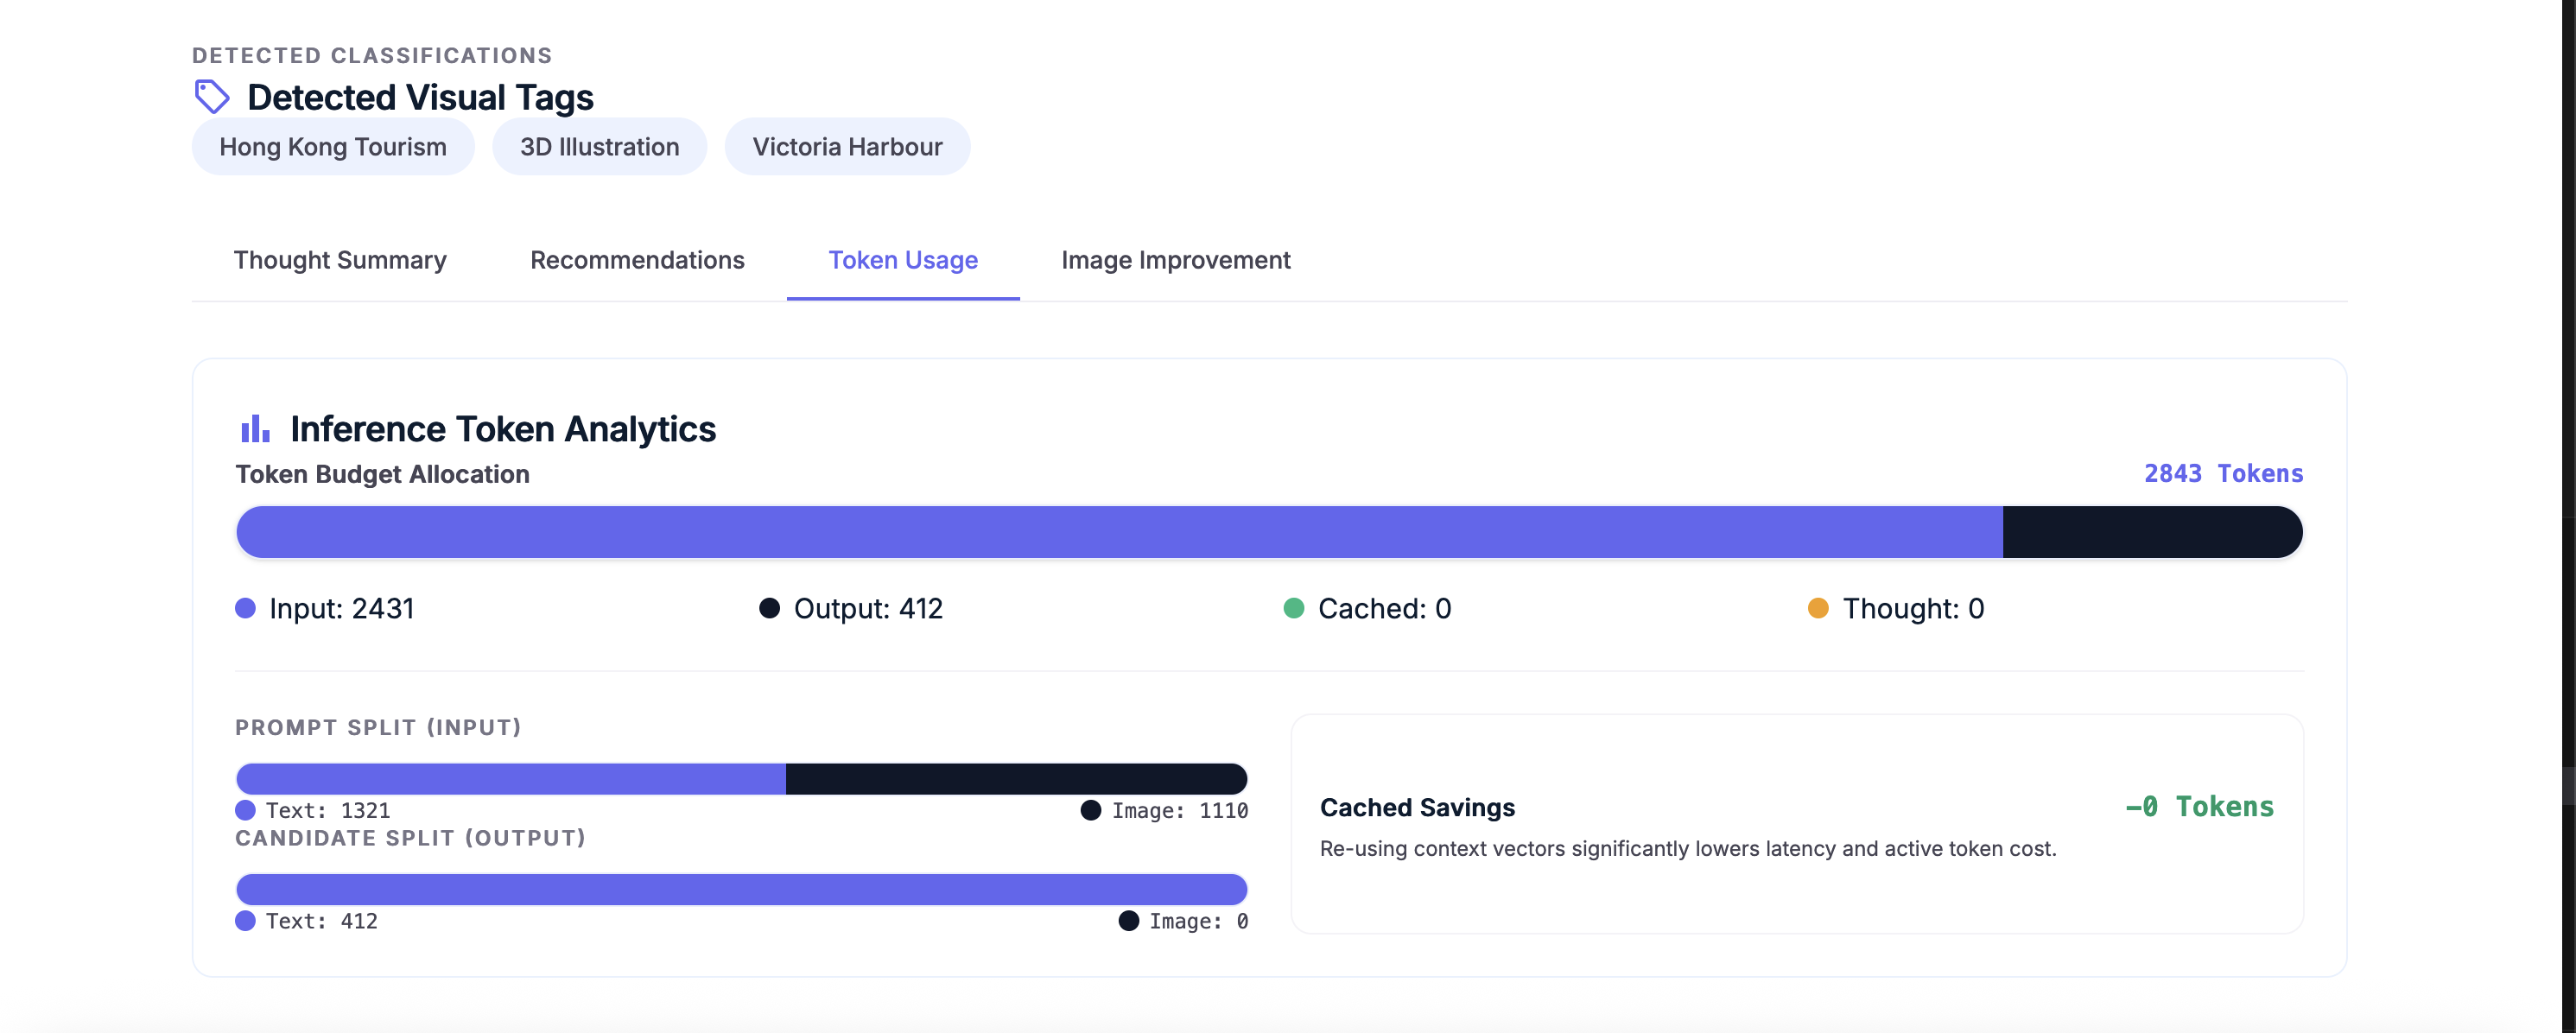
Task: Click the Thought: 0 legend text
Action: [x=1913, y=609]
